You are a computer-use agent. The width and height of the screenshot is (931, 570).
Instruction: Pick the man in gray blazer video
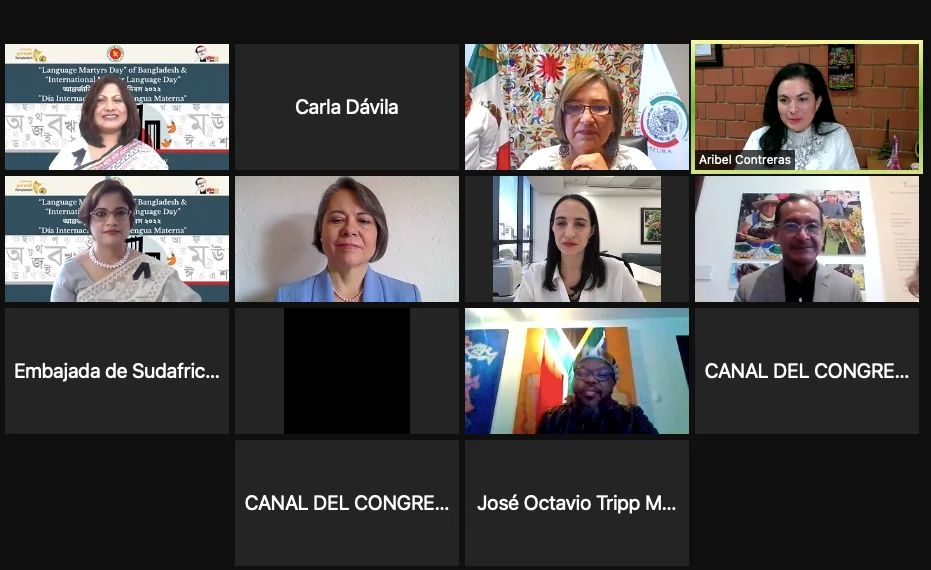click(x=807, y=239)
